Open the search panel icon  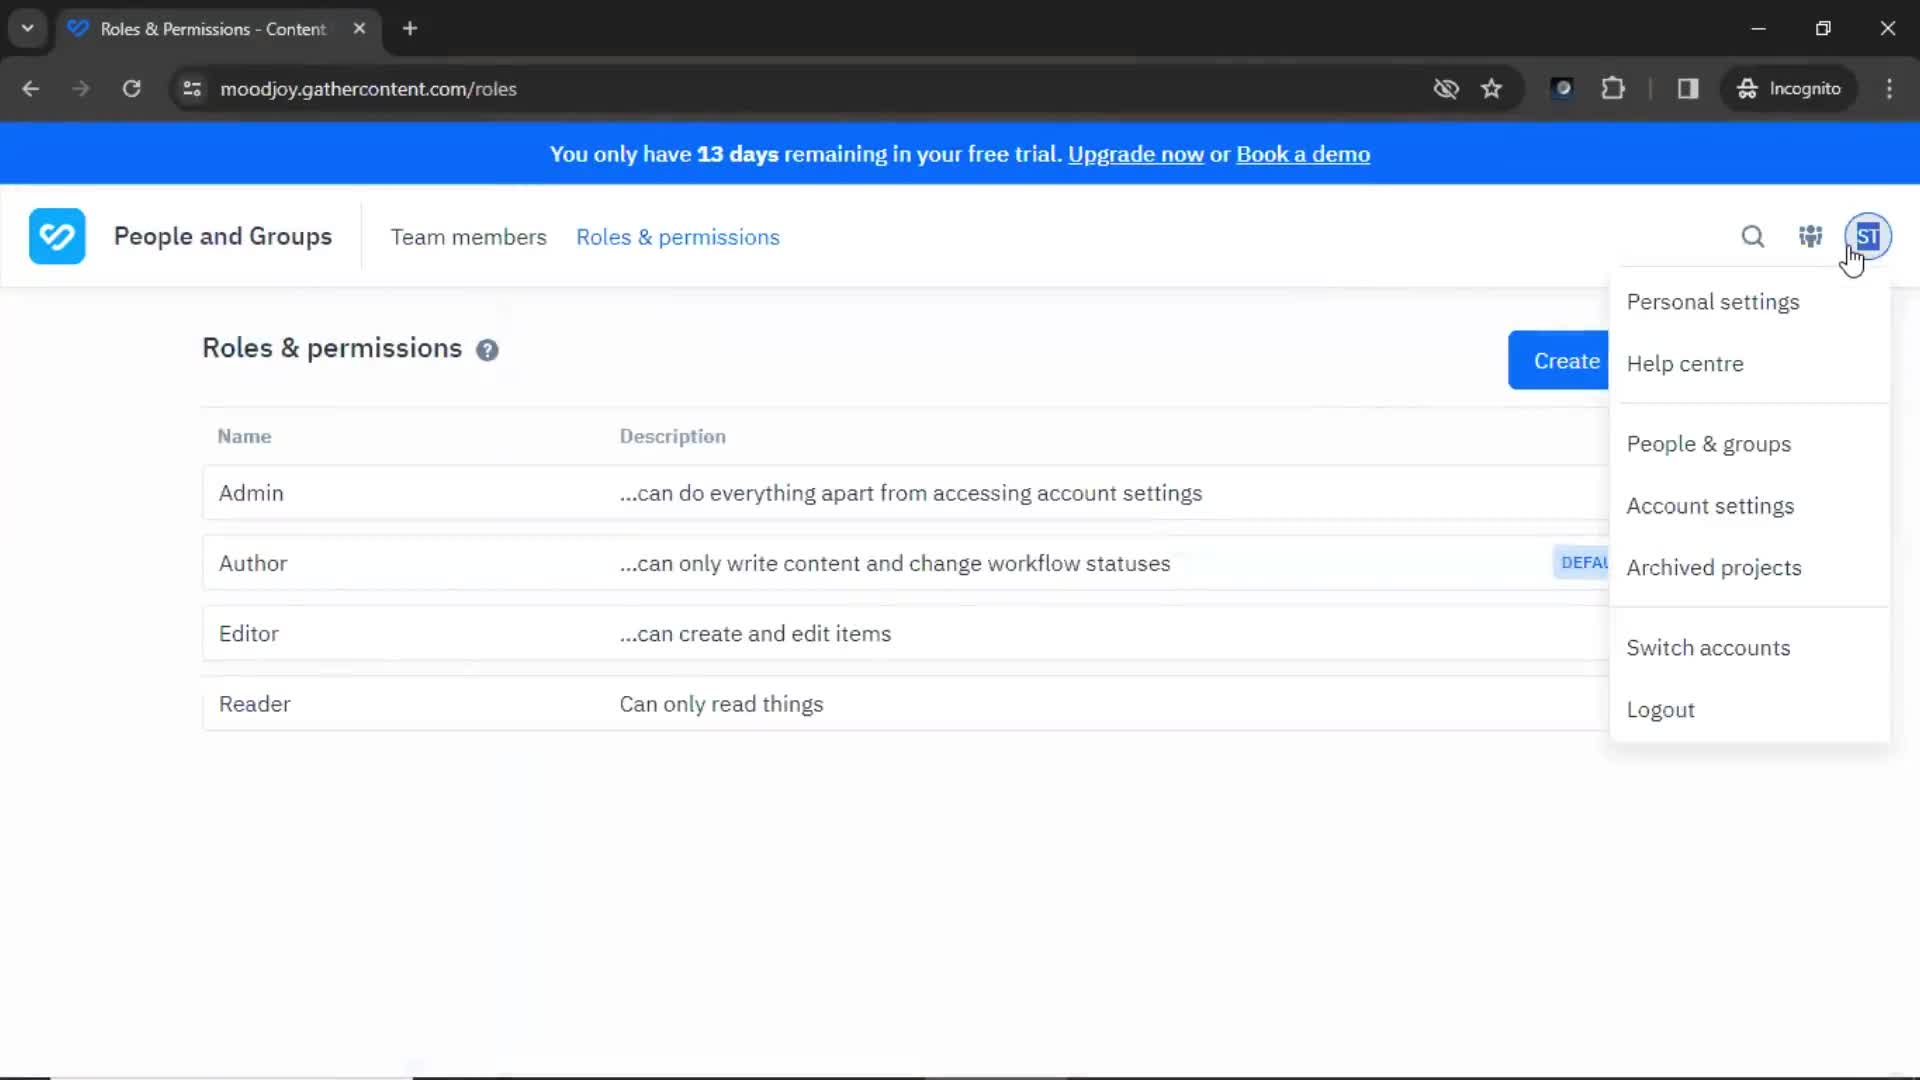(x=1753, y=236)
